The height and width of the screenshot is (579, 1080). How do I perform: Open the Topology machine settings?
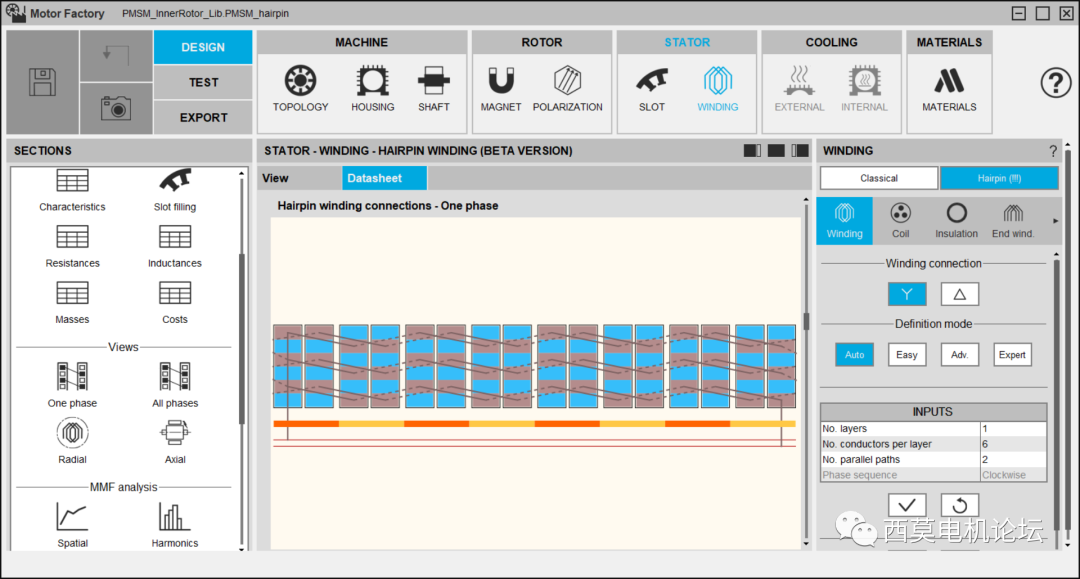coord(300,88)
